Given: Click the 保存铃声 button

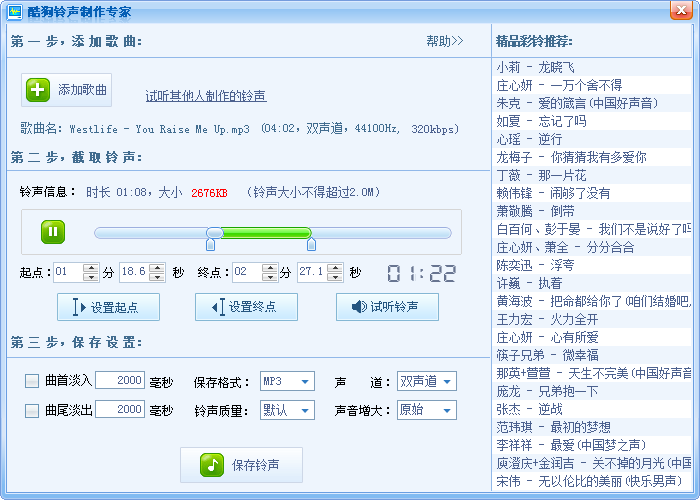Looking at the screenshot, I should (242, 465).
